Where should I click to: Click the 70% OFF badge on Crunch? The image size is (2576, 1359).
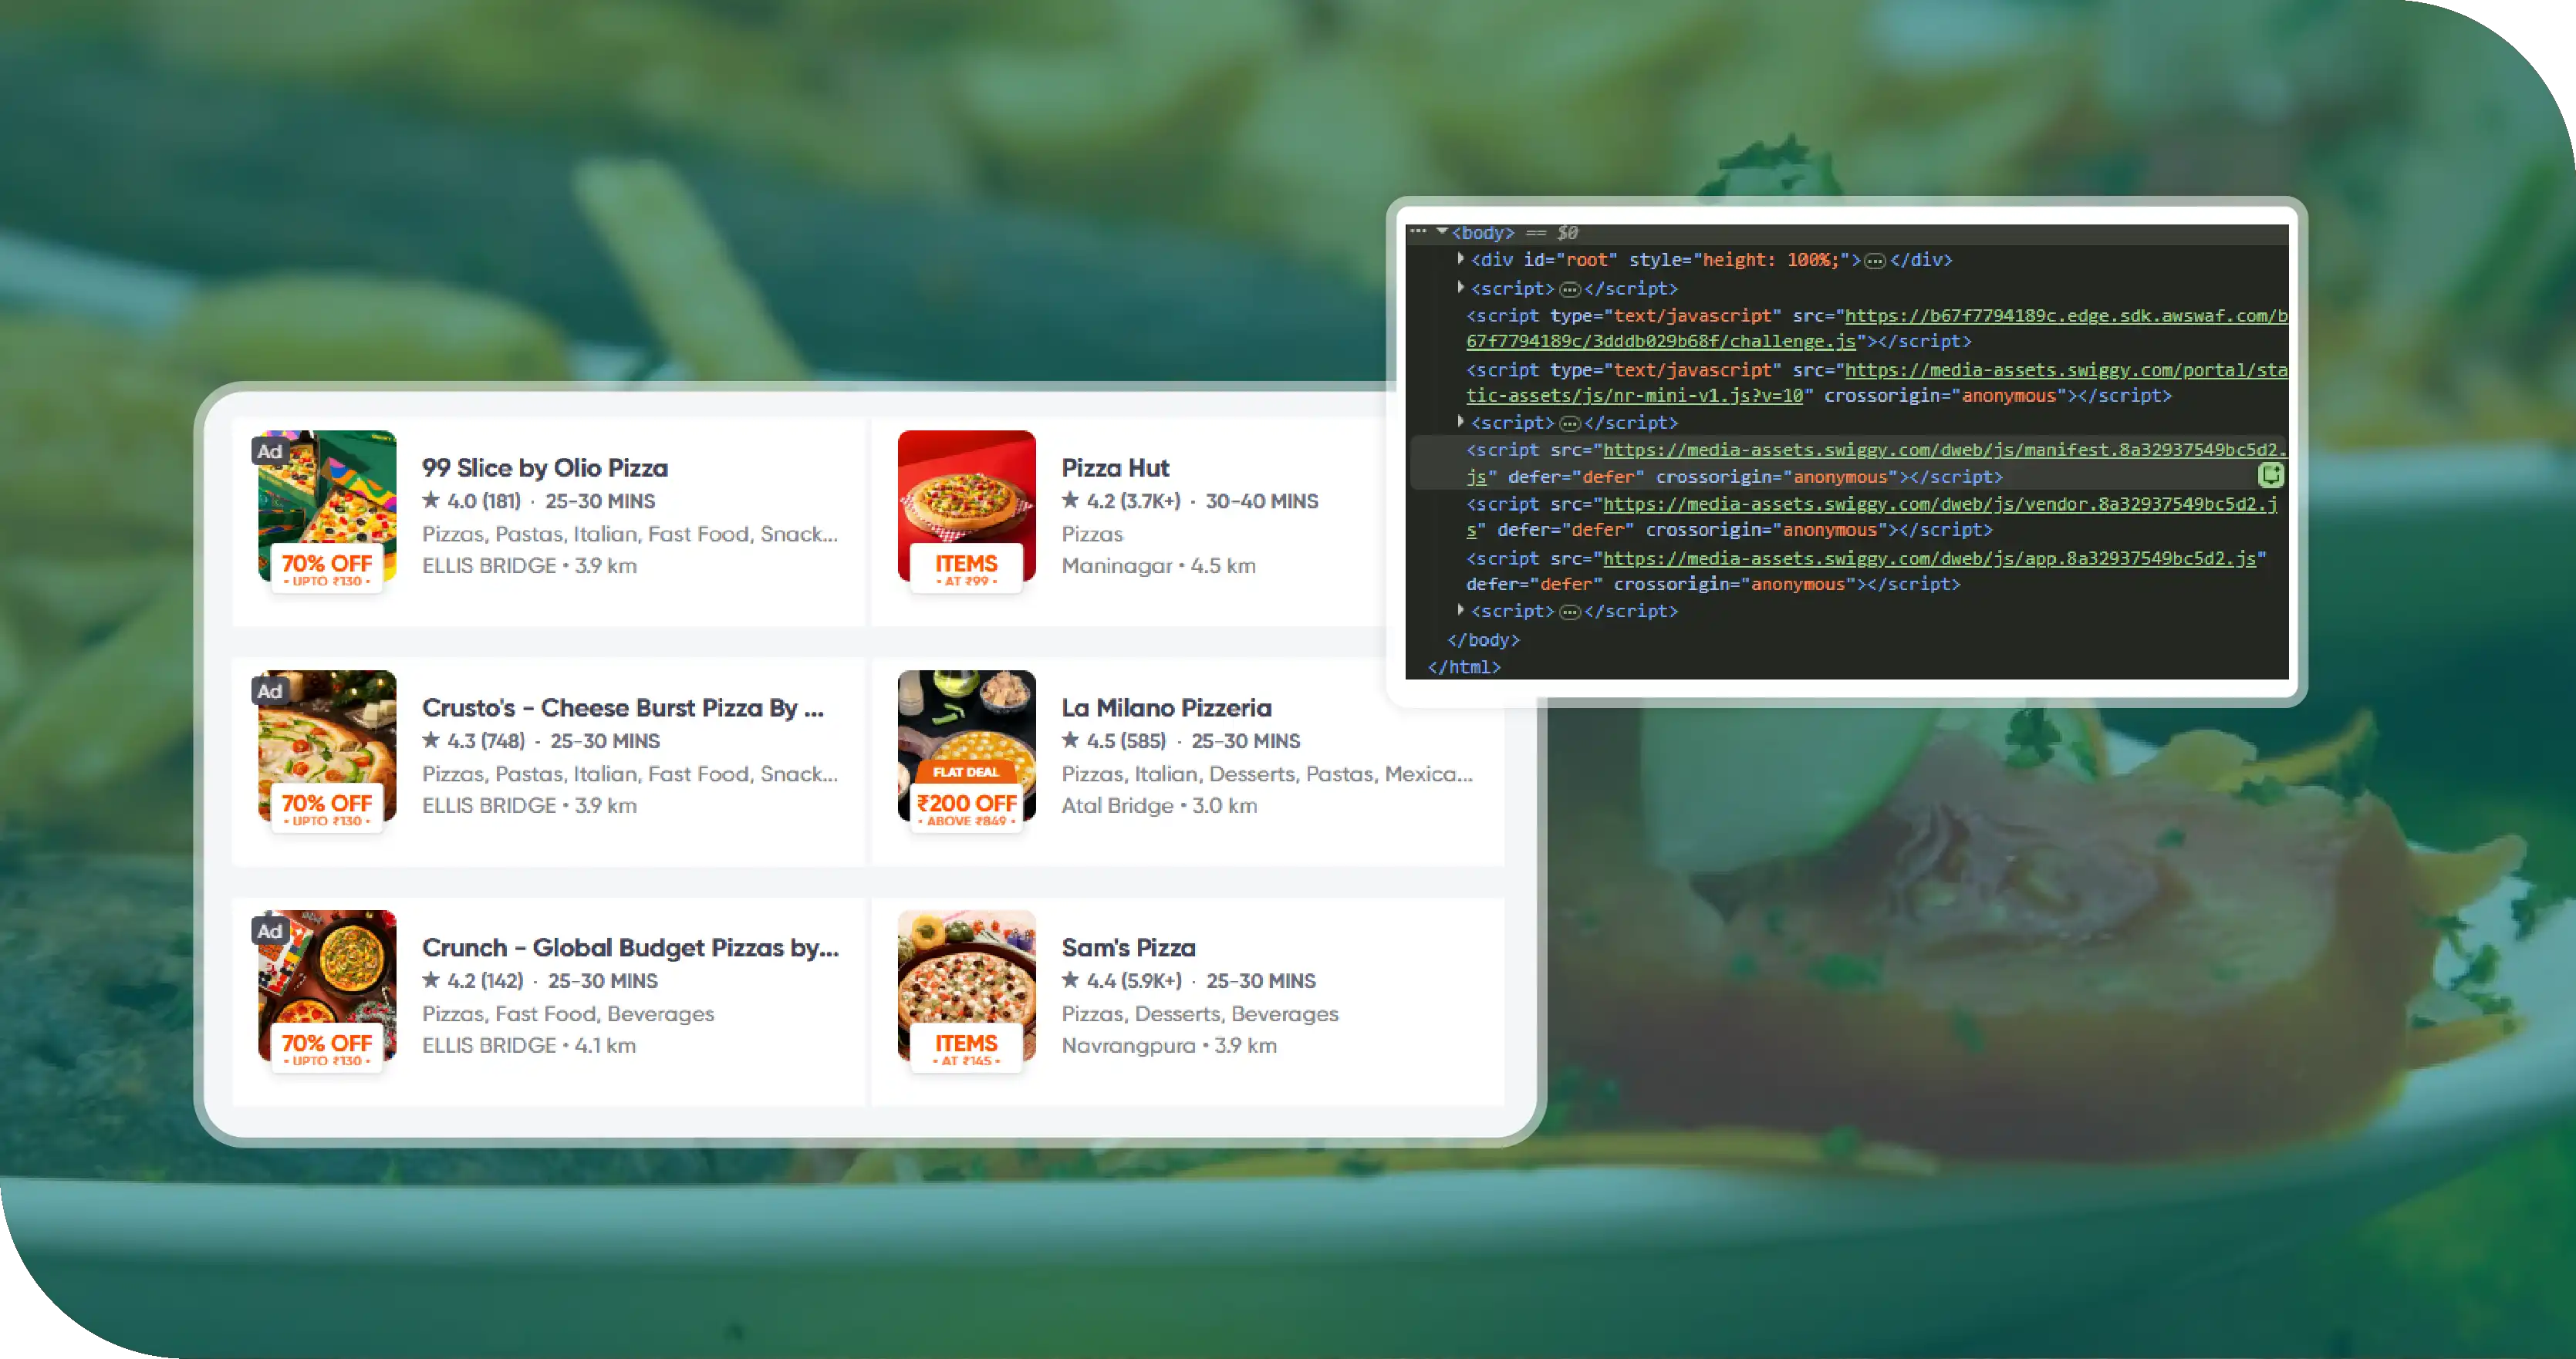coord(327,1049)
